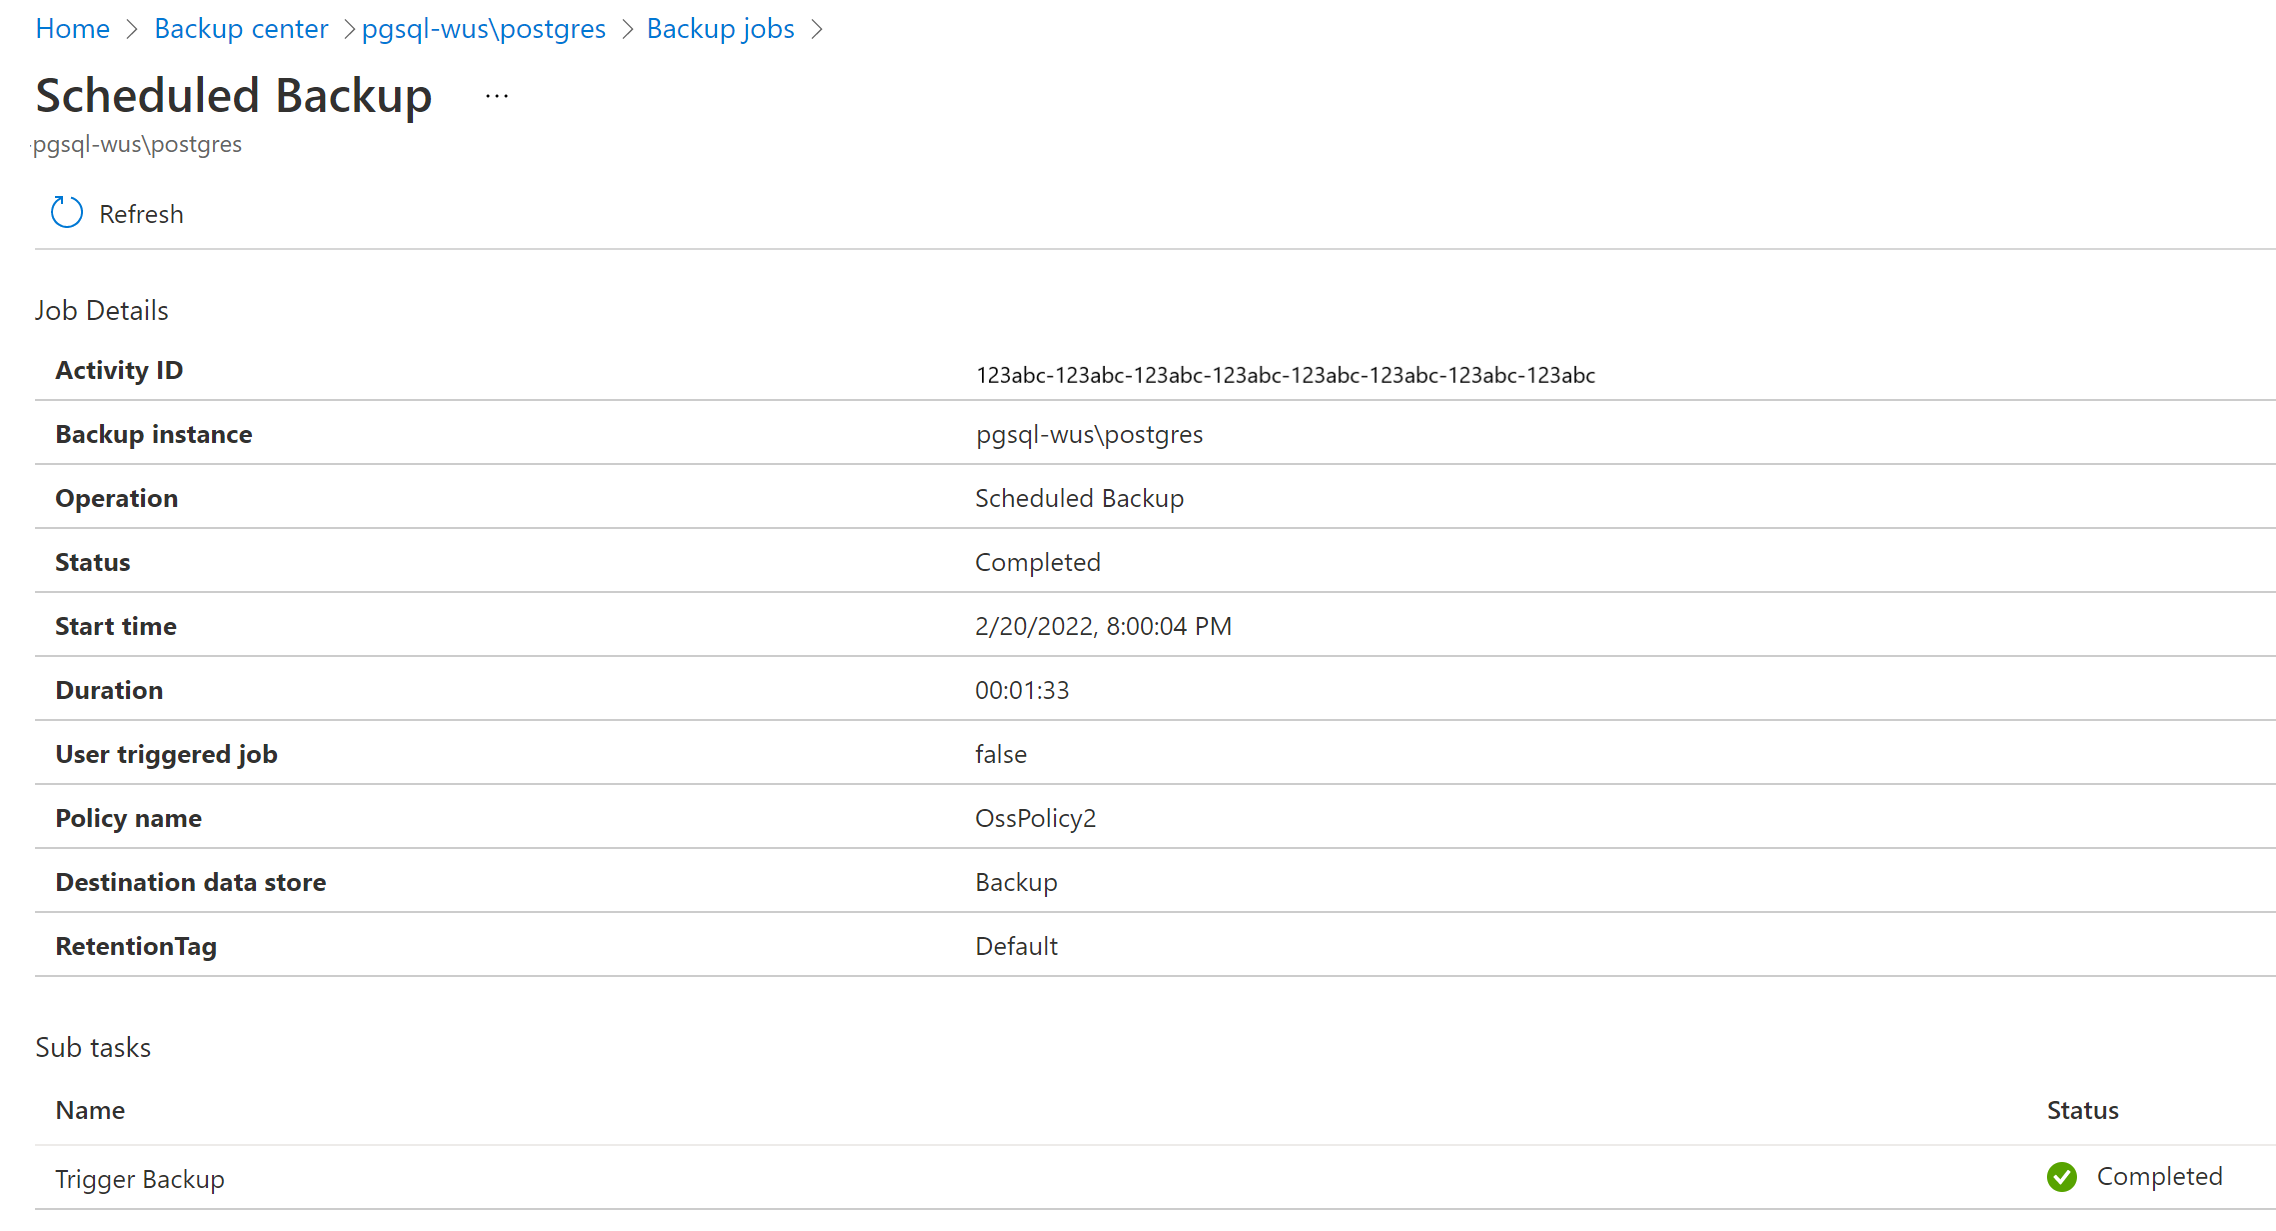
Task: Open the ellipsis more options menu
Action: (497, 96)
